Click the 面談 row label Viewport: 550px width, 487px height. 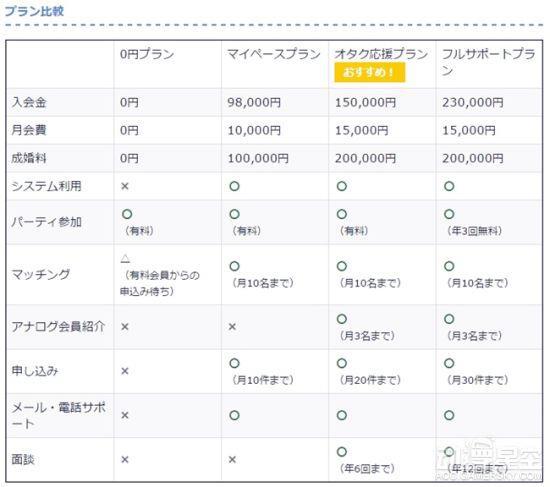tap(23, 459)
